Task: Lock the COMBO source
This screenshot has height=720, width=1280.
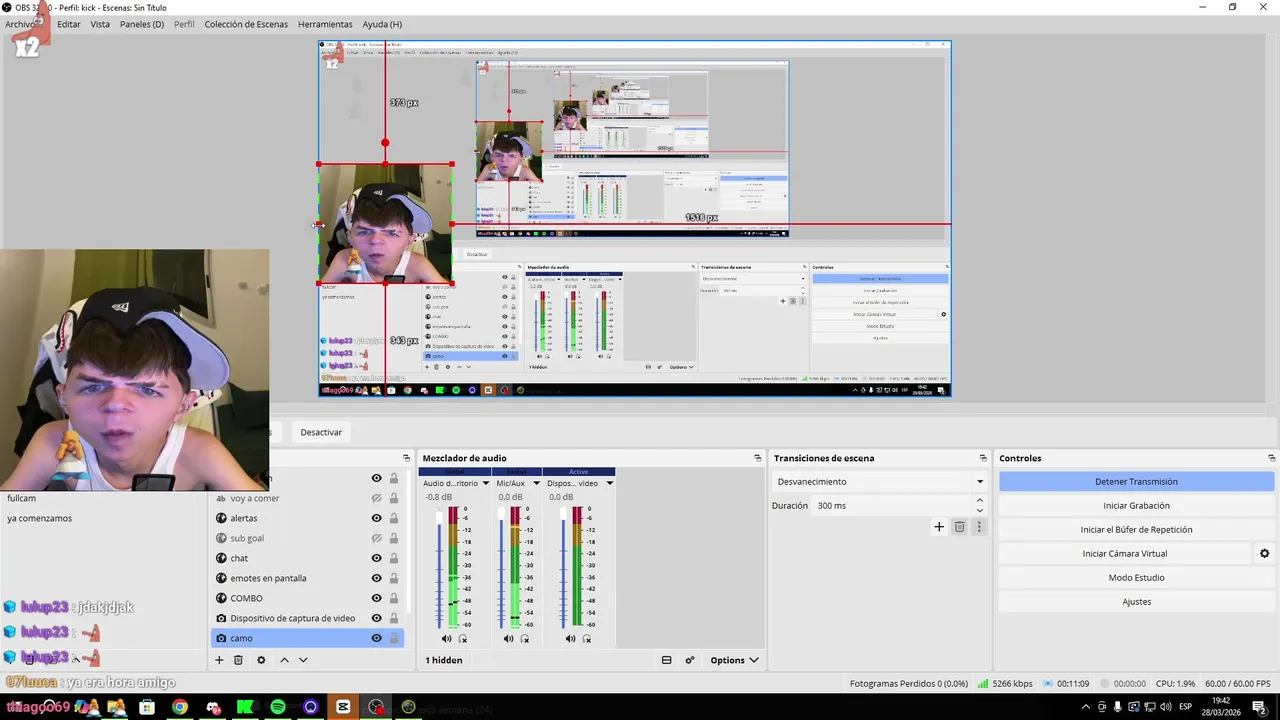Action: pos(394,598)
